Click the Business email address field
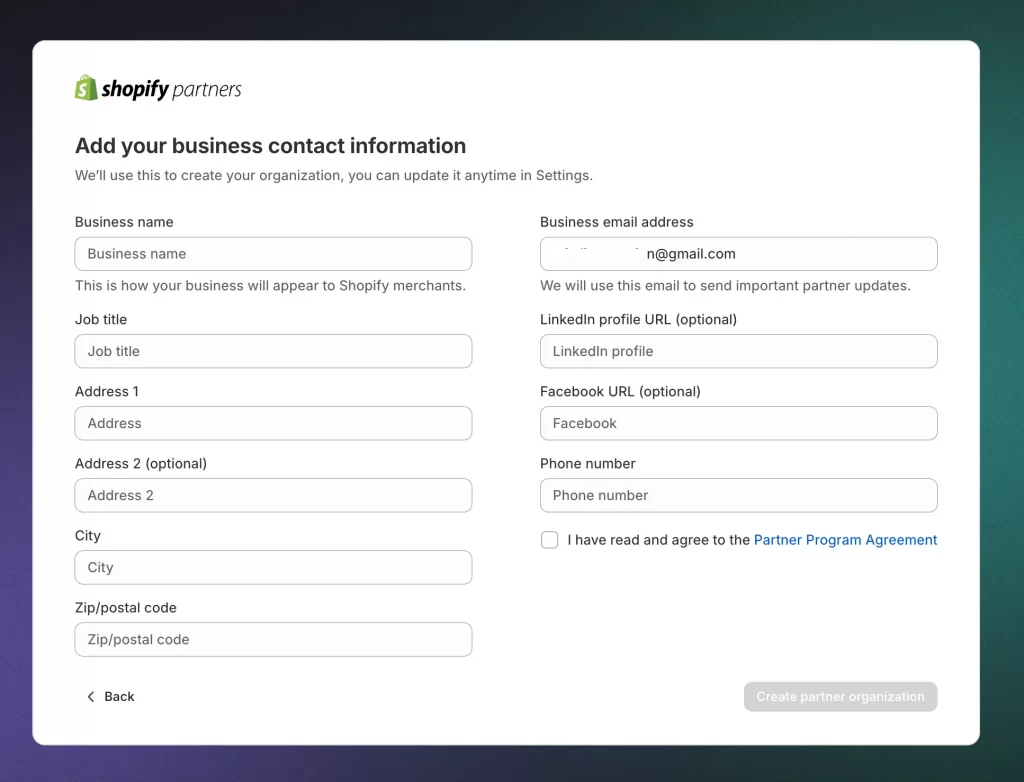Viewport: 1024px width, 782px height. 738,253
